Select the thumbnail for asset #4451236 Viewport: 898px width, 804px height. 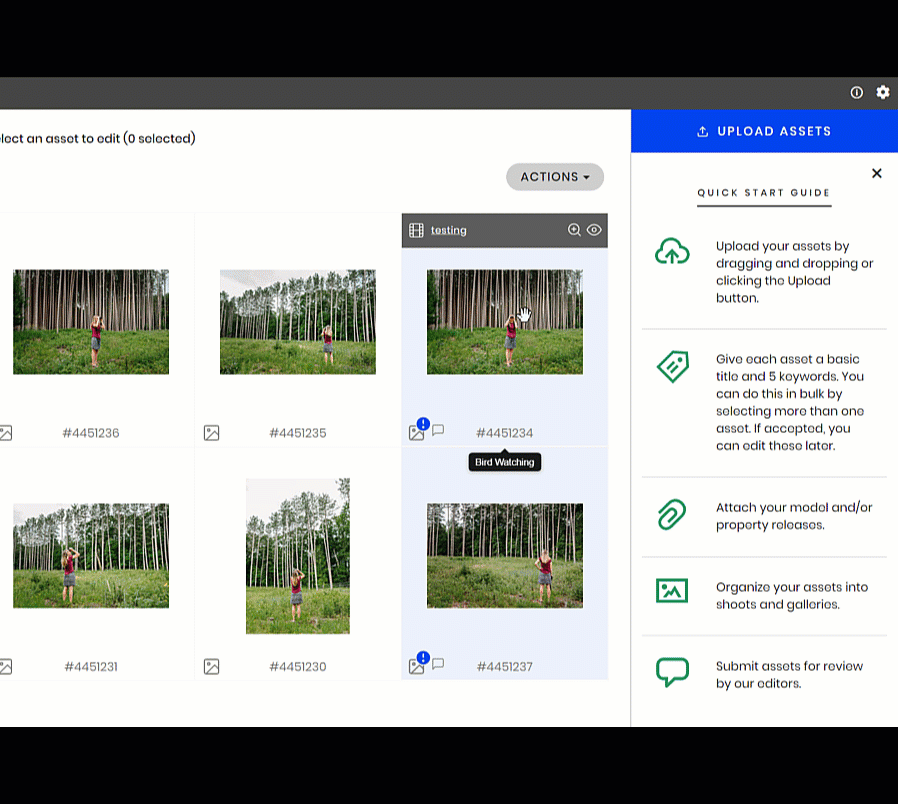91,322
